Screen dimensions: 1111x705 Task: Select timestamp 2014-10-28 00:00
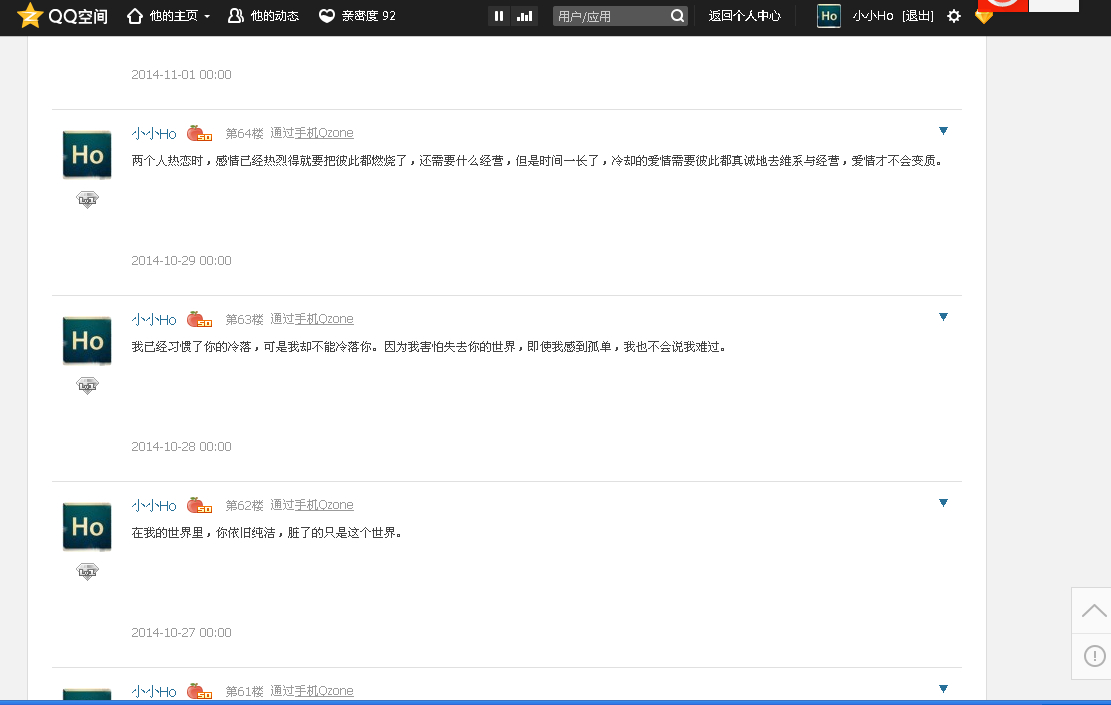click(x=181, y=446)
